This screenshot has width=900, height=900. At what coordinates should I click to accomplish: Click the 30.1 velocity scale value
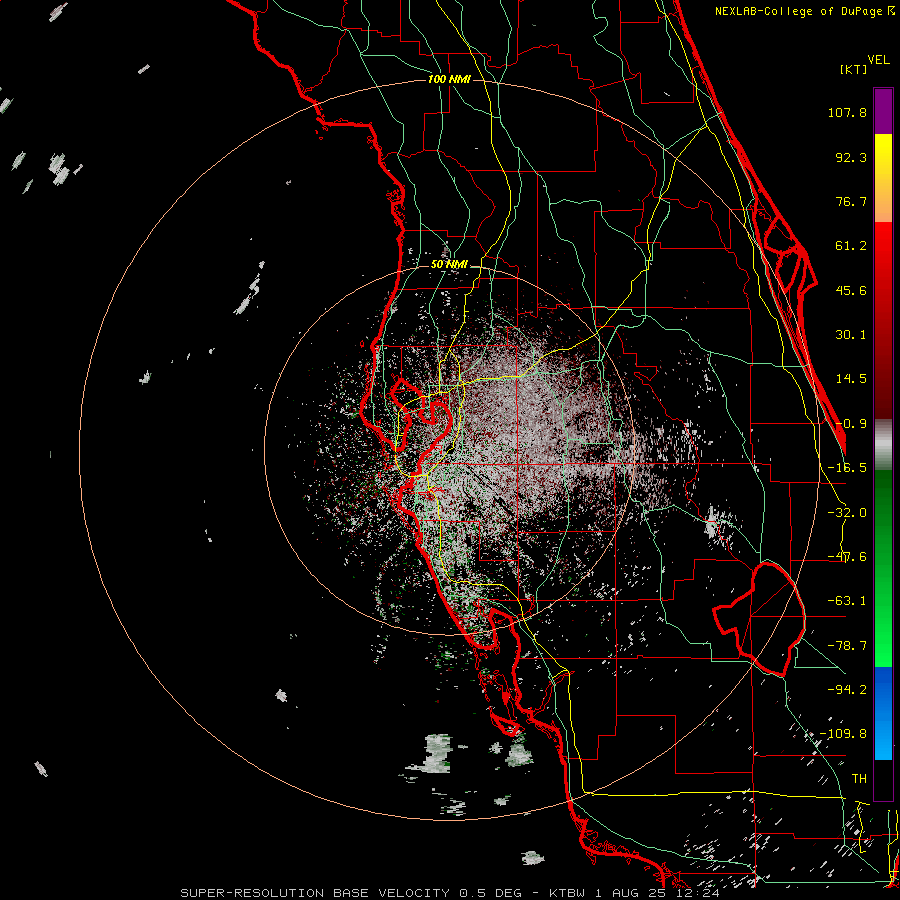[851, 335]
